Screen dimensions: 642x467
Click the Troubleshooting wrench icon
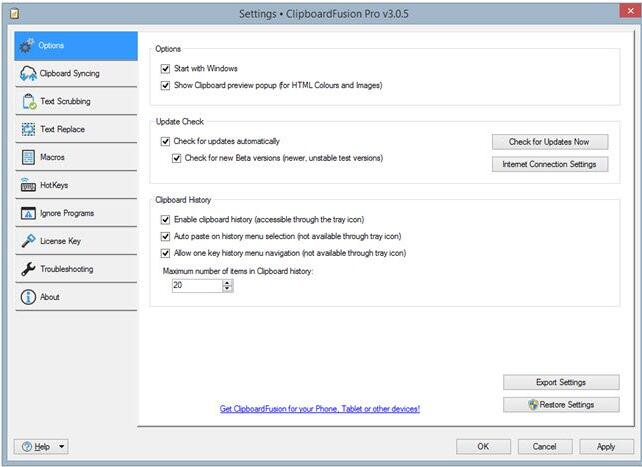coord(28,269)
